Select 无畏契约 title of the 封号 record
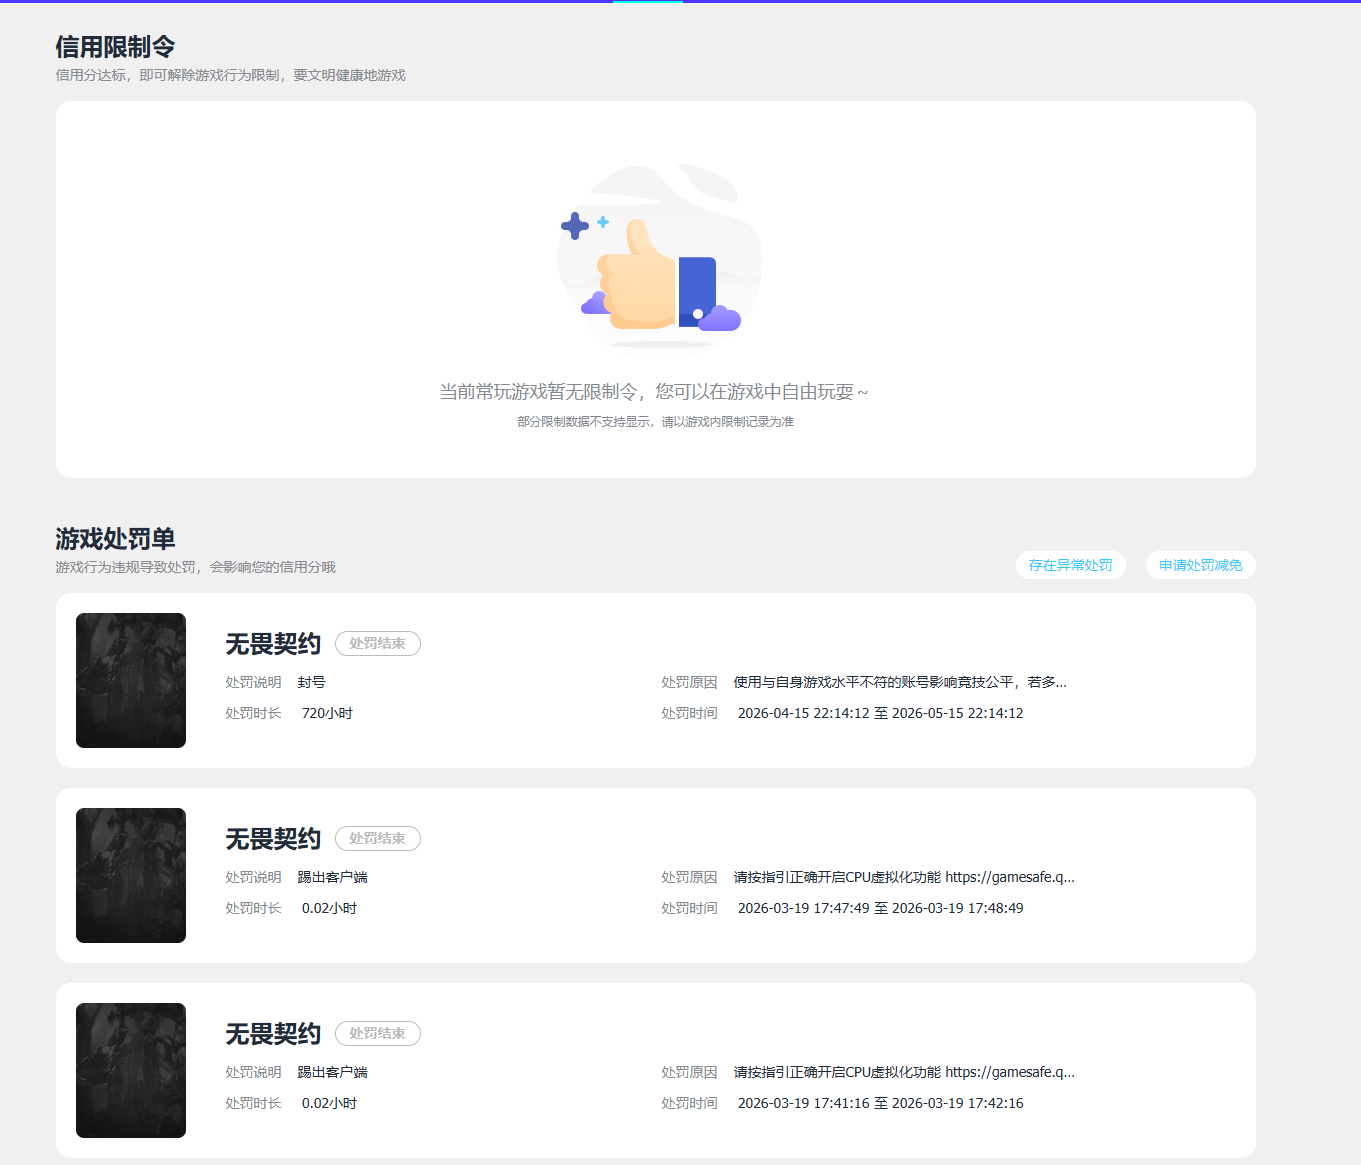 click(273, 644)
